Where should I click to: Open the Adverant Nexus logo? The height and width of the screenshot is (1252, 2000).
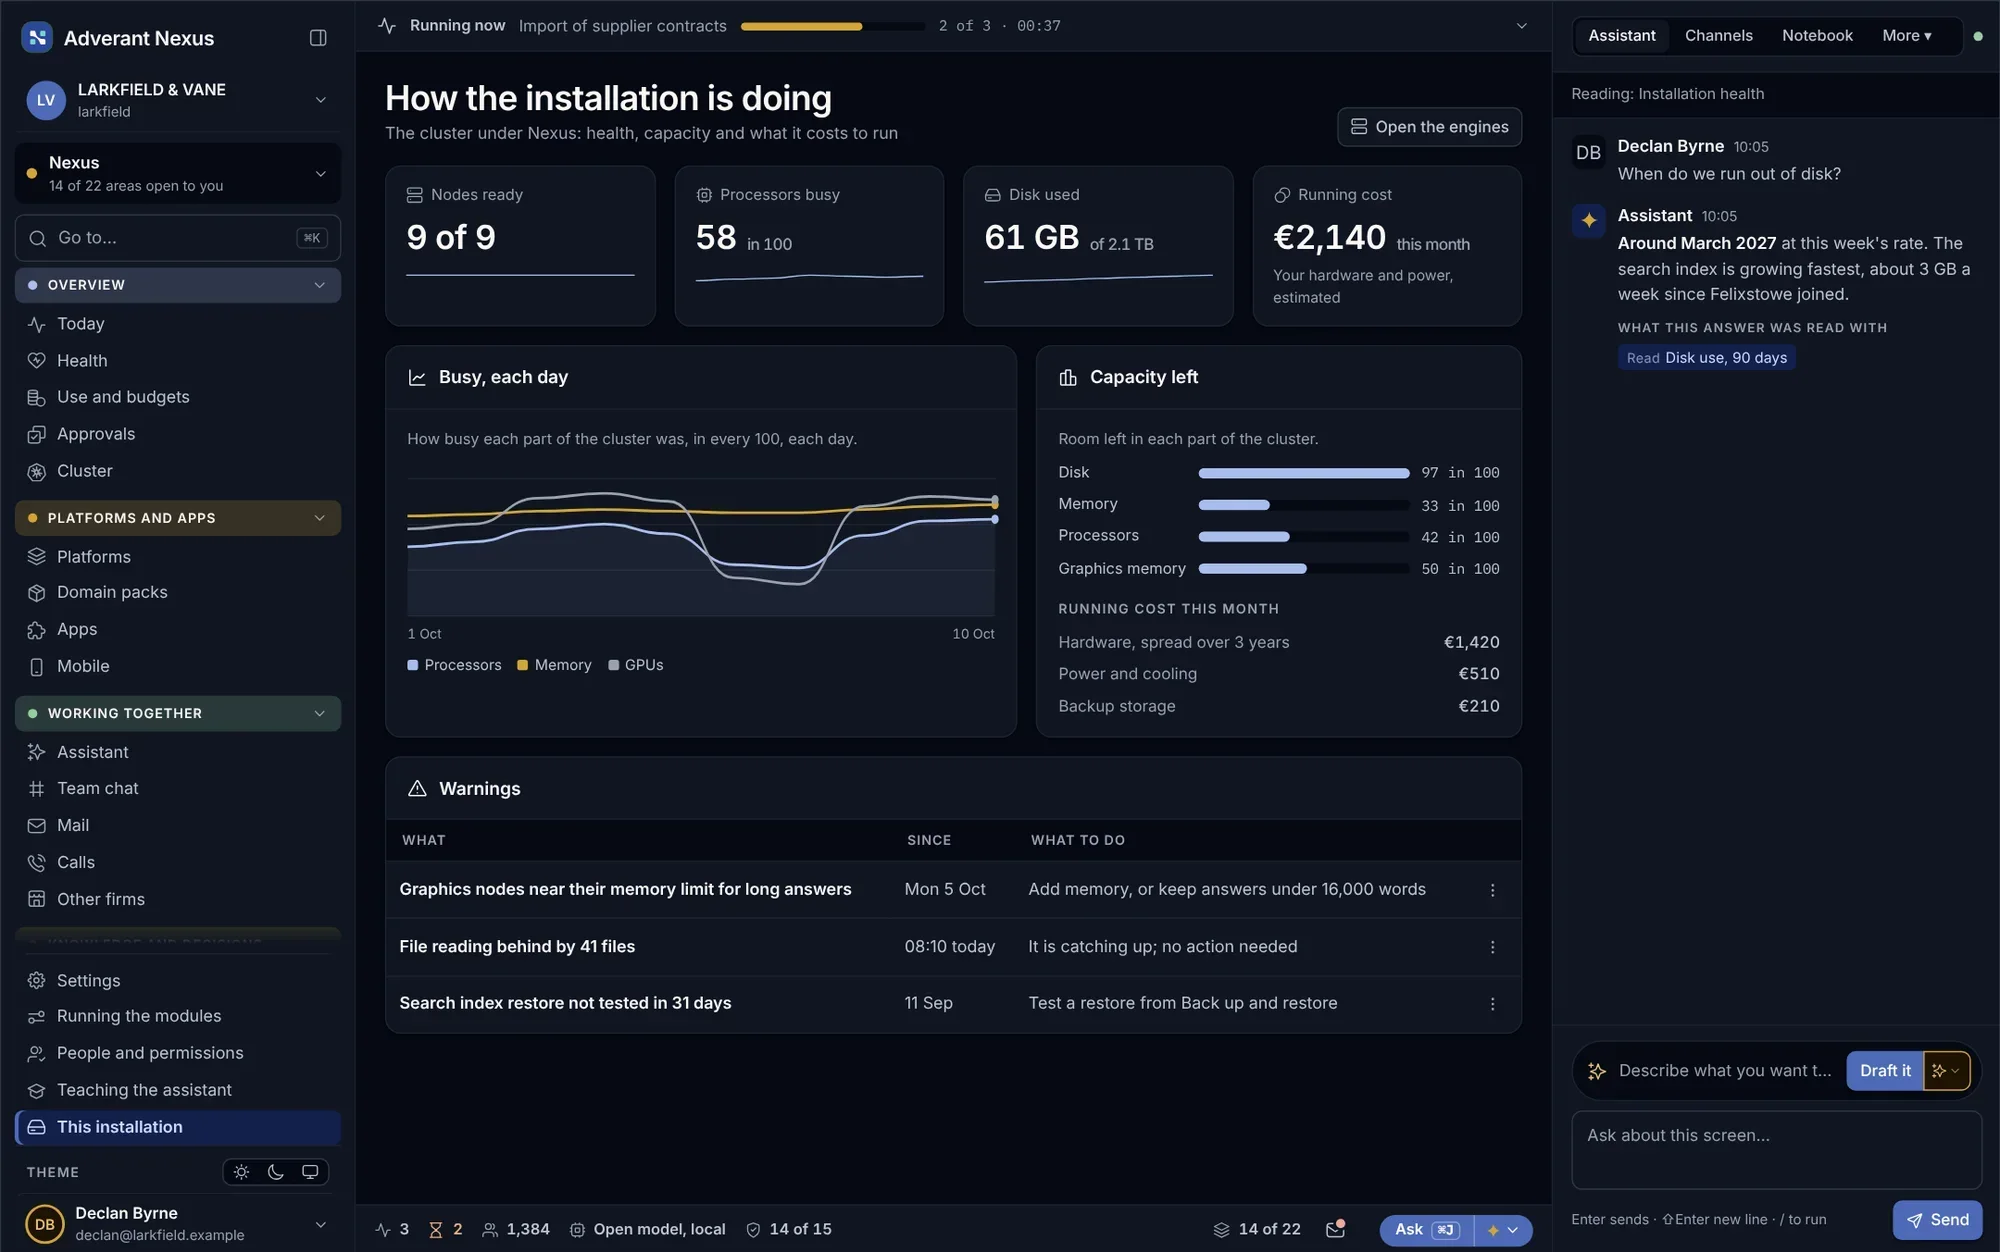[x=37, y=38]
